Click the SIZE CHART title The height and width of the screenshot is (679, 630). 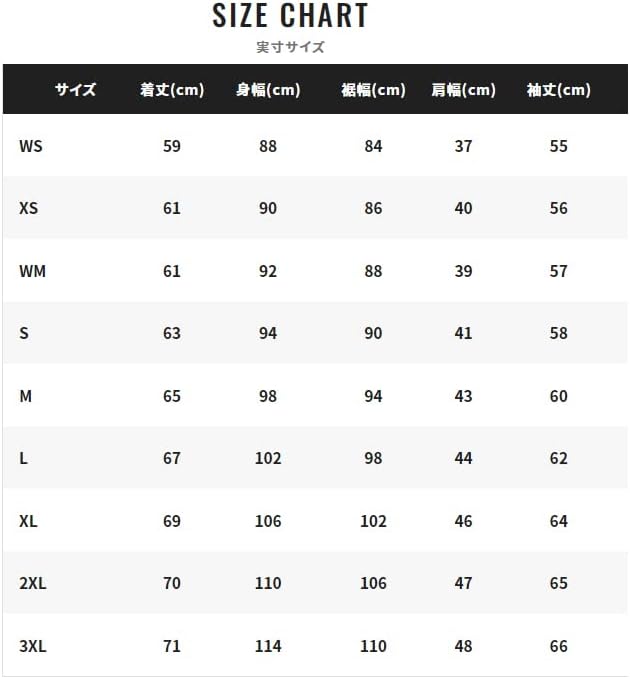click(x=290, y=16)
